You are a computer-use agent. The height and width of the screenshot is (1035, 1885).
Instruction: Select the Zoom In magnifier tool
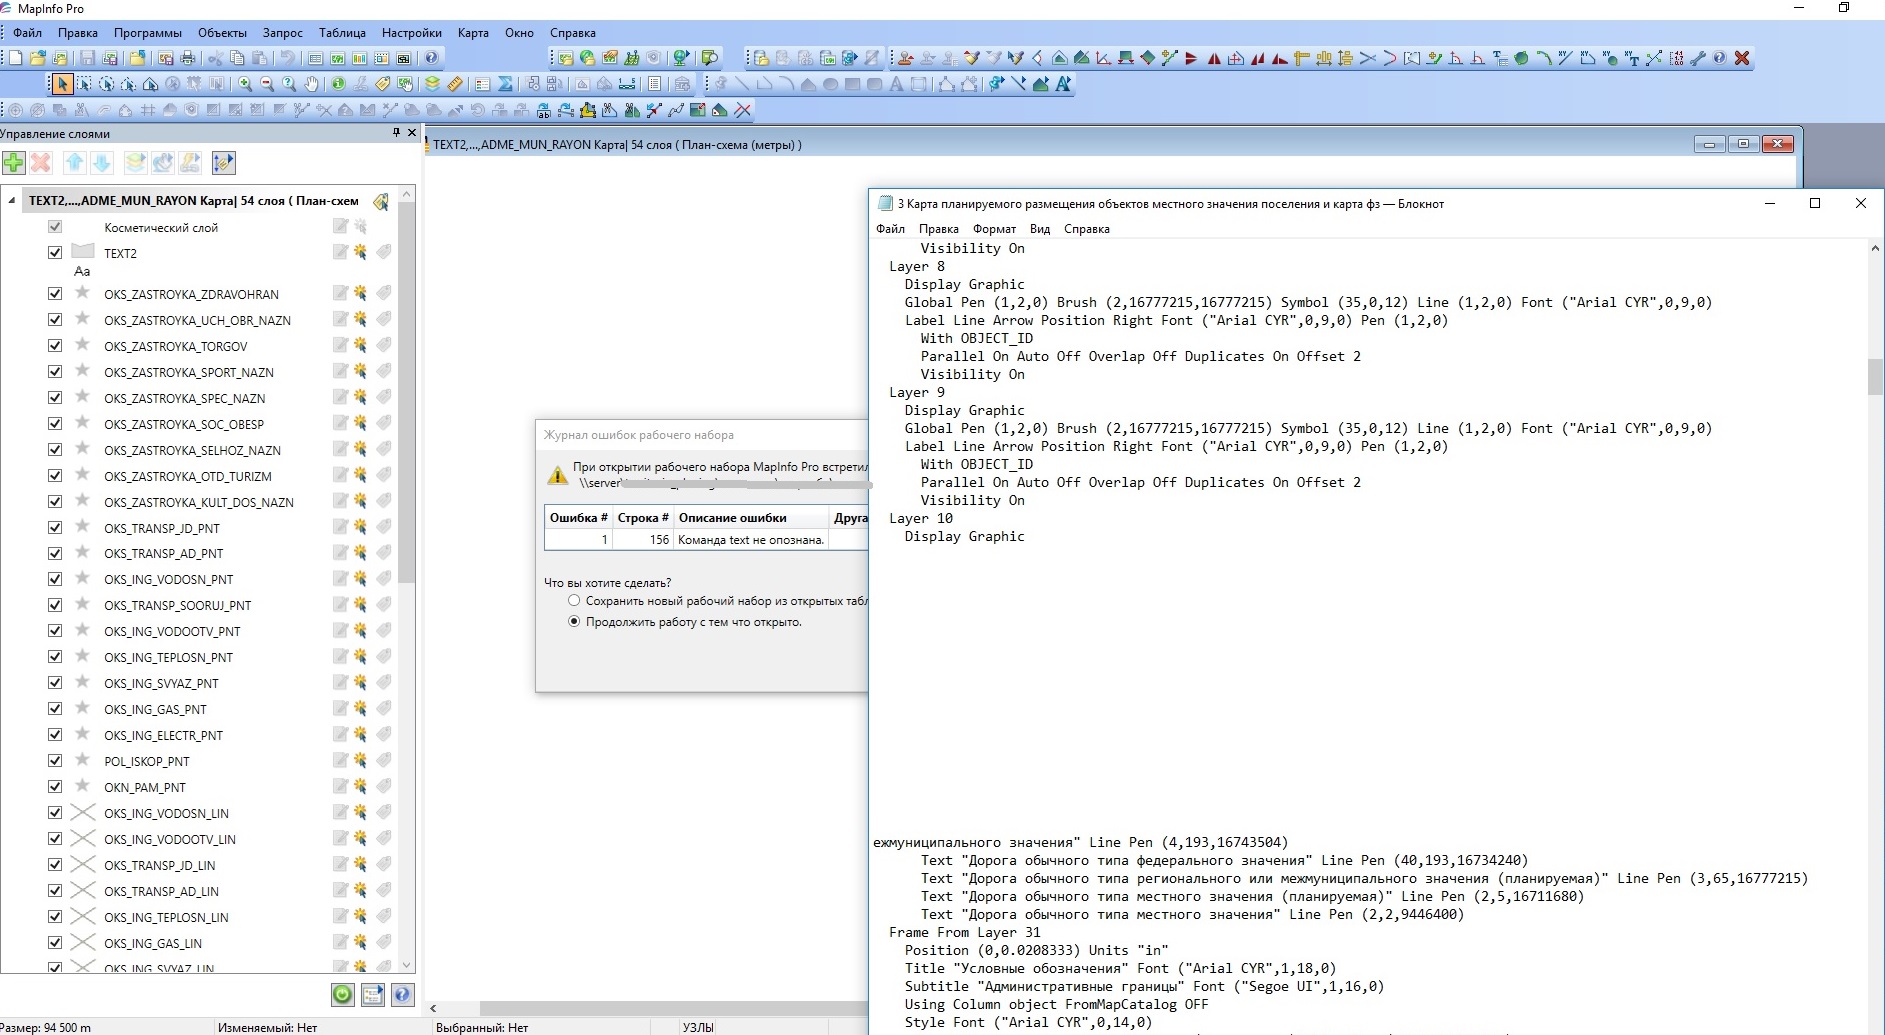[x=245, y=84]
